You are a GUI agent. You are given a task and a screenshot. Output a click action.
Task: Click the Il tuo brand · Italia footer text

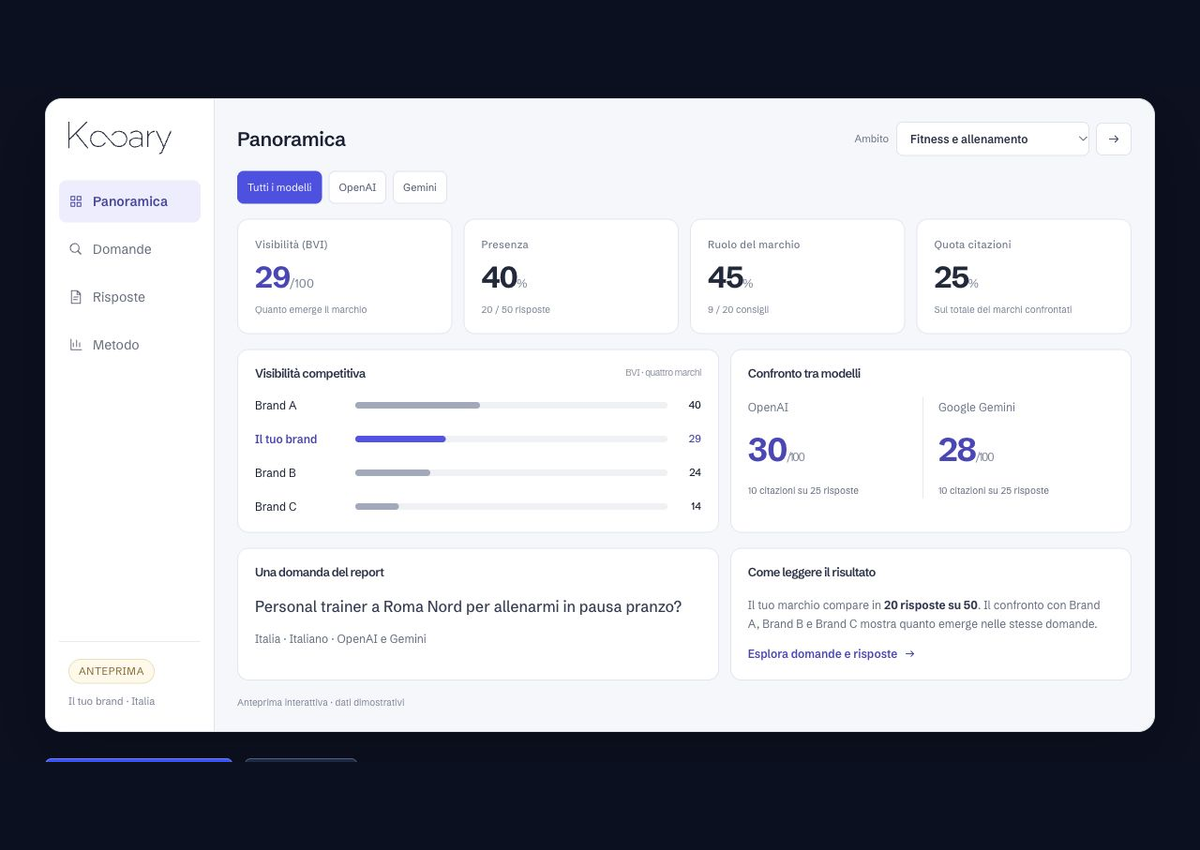pyautogui.click(x=111, y=701)
